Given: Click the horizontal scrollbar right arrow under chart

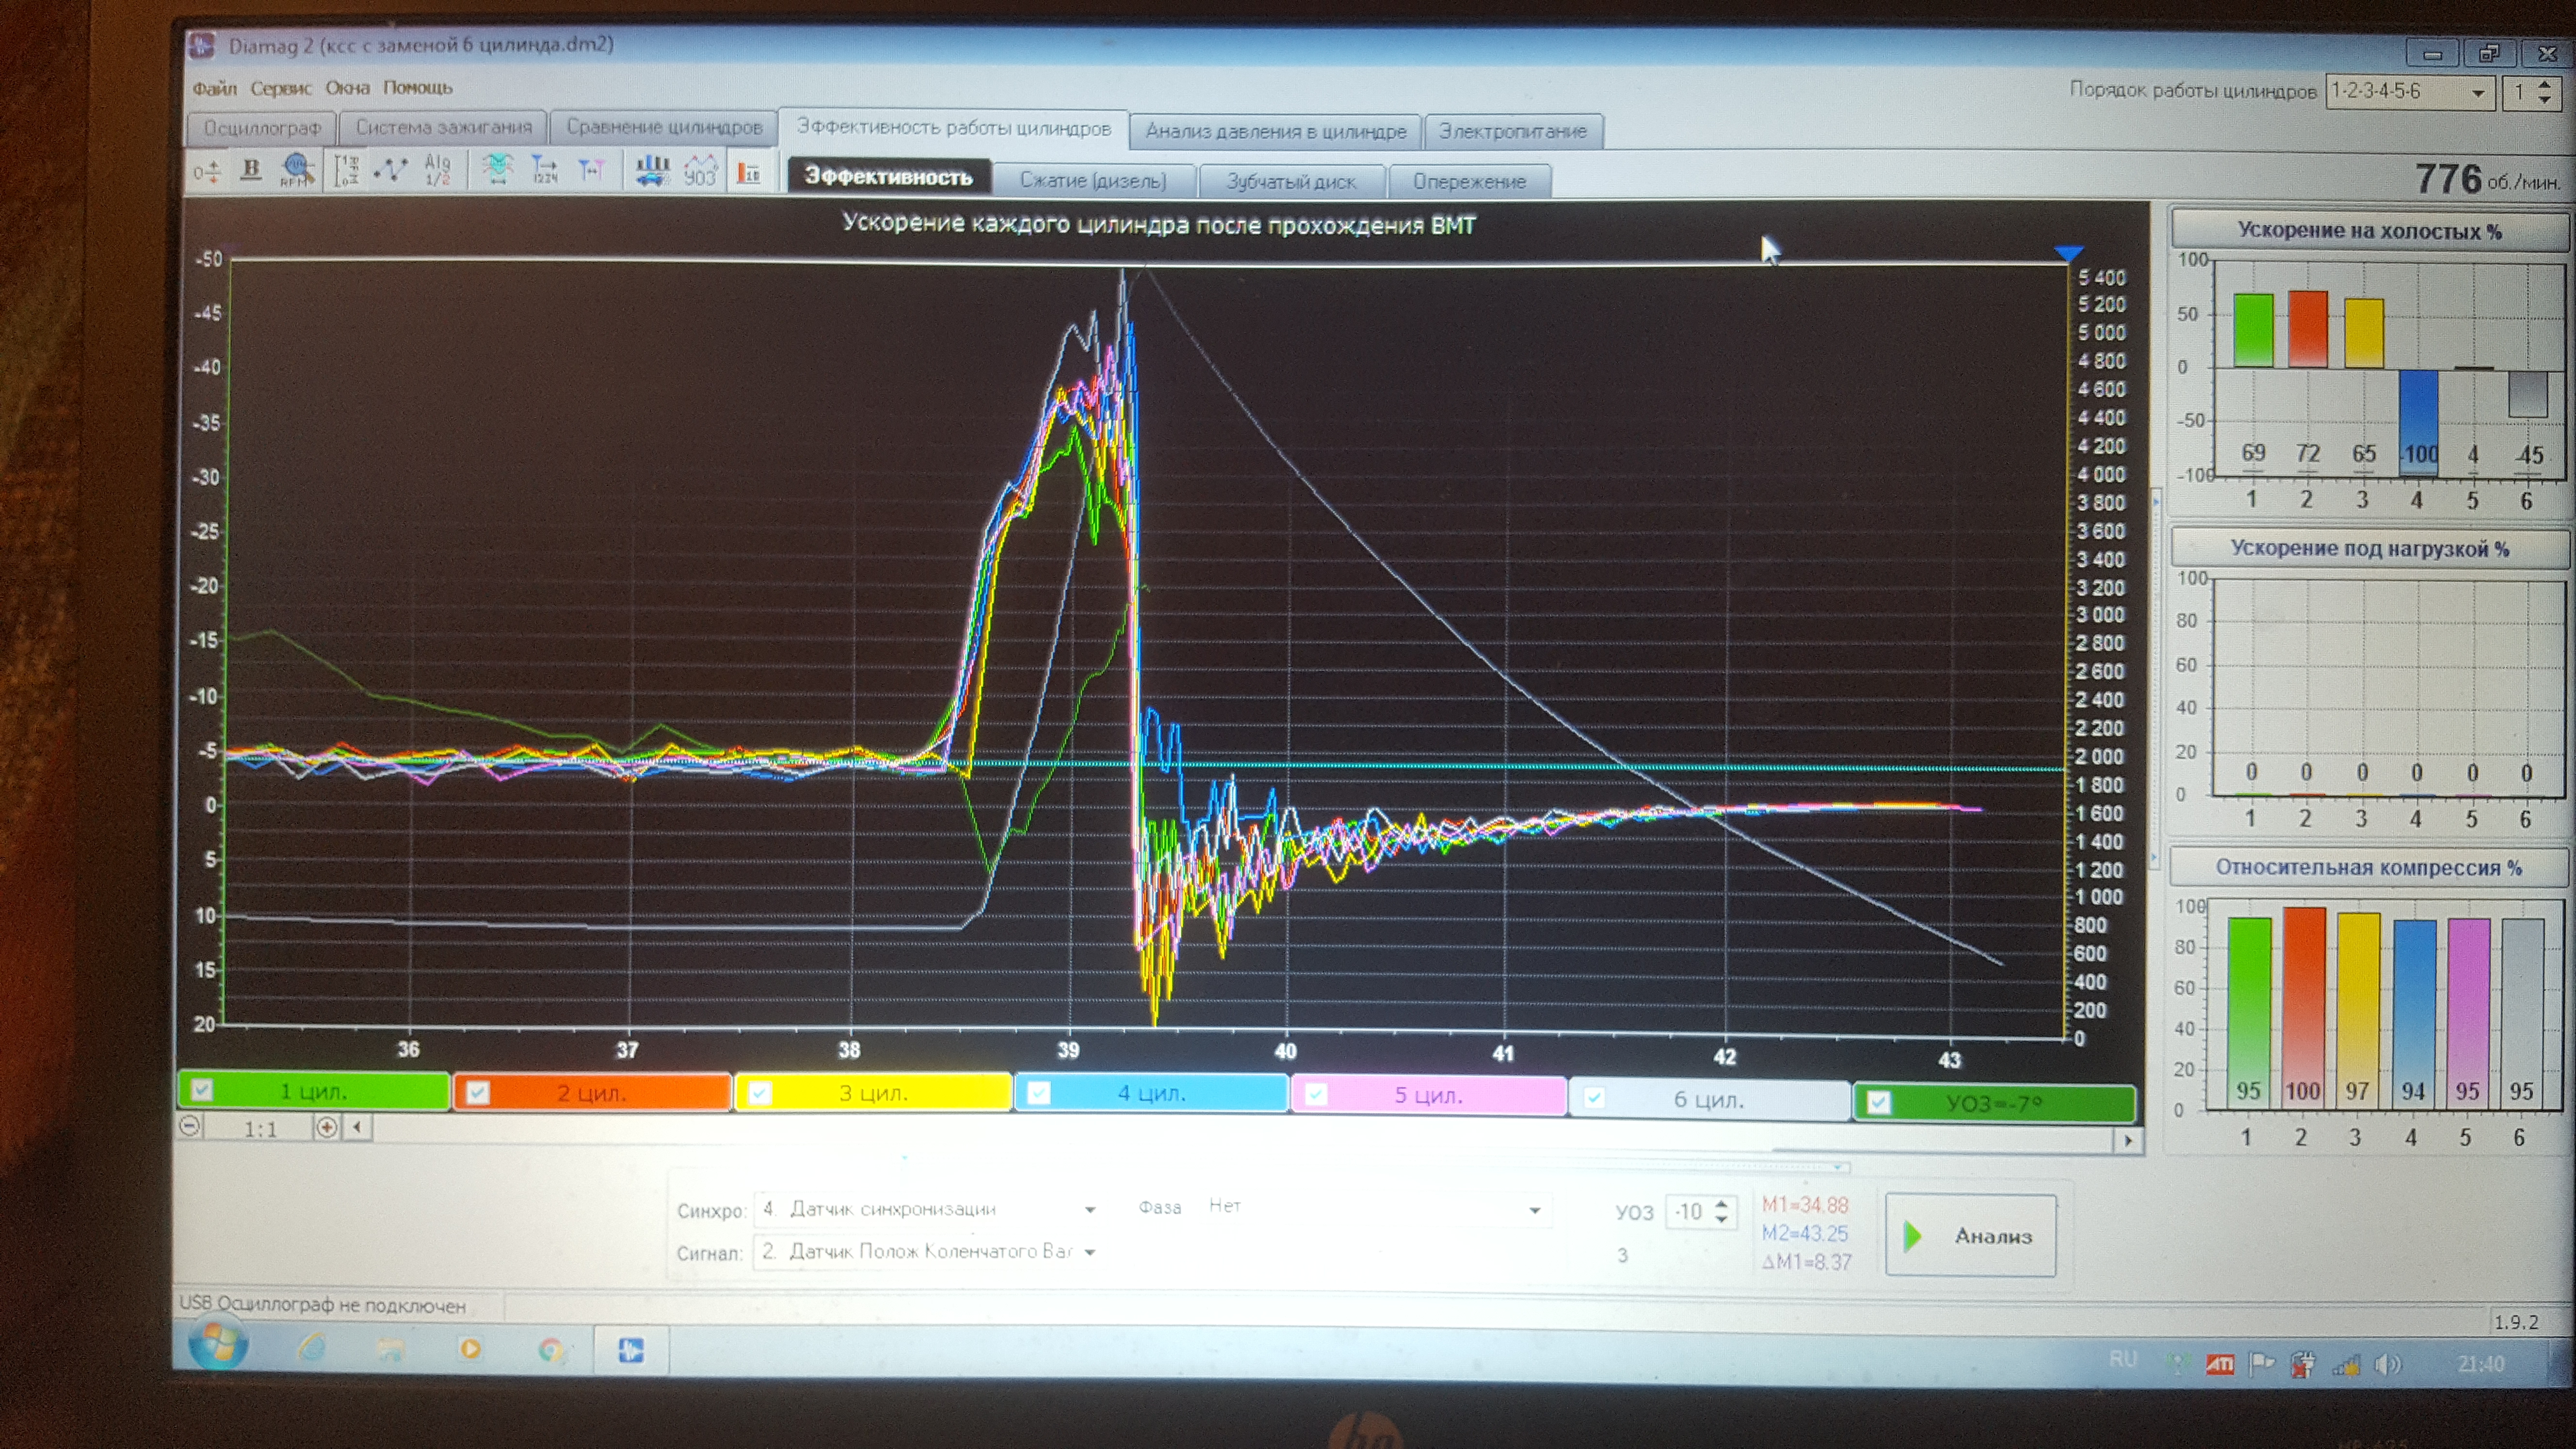Looking at the screenshot, I should [x=2128, y=1140].
